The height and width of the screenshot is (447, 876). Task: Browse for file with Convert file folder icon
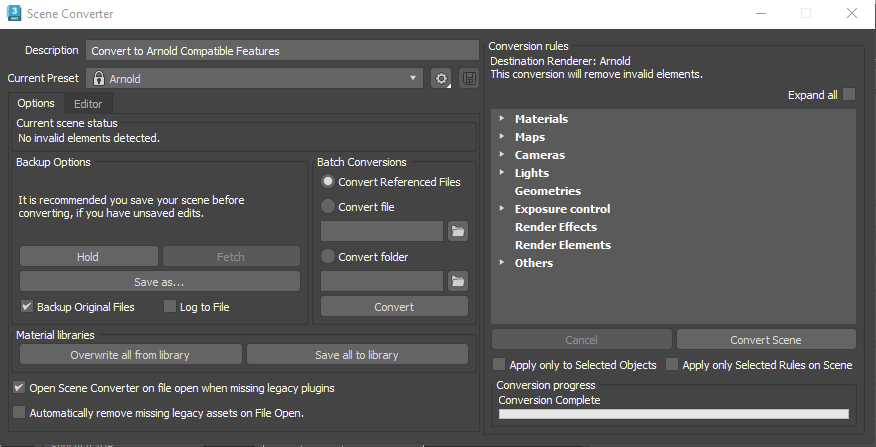pos(458,231)
